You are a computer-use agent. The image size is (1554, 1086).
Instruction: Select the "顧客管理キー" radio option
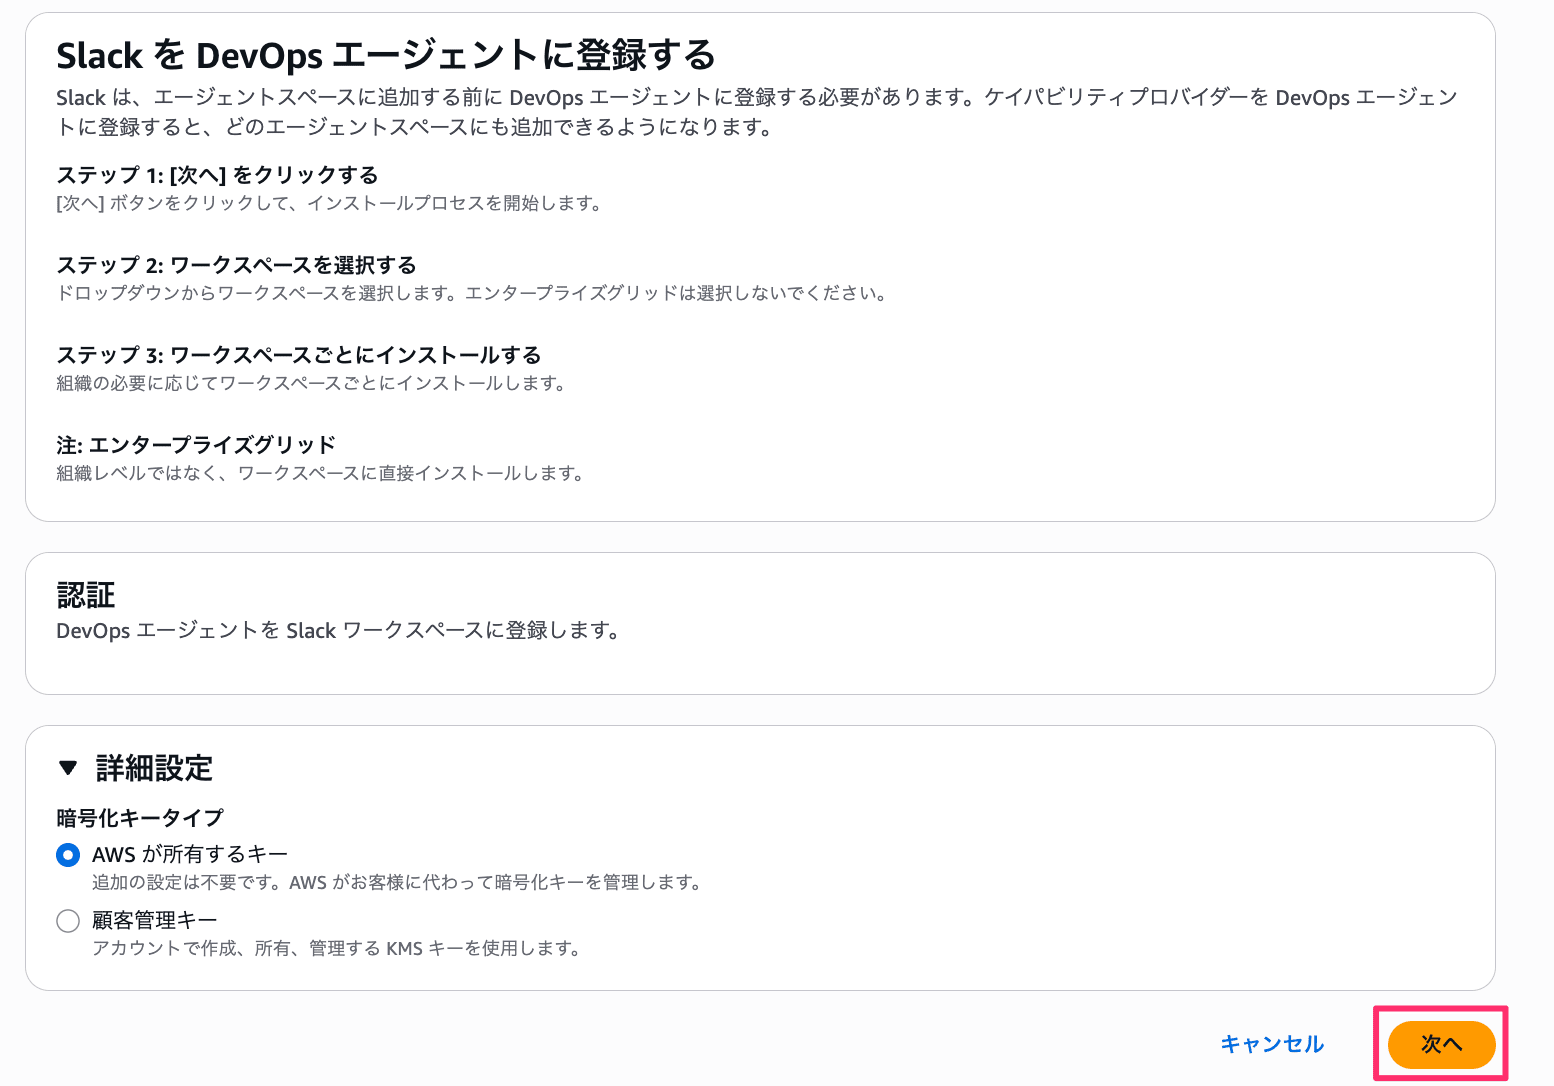coord(68,921)
